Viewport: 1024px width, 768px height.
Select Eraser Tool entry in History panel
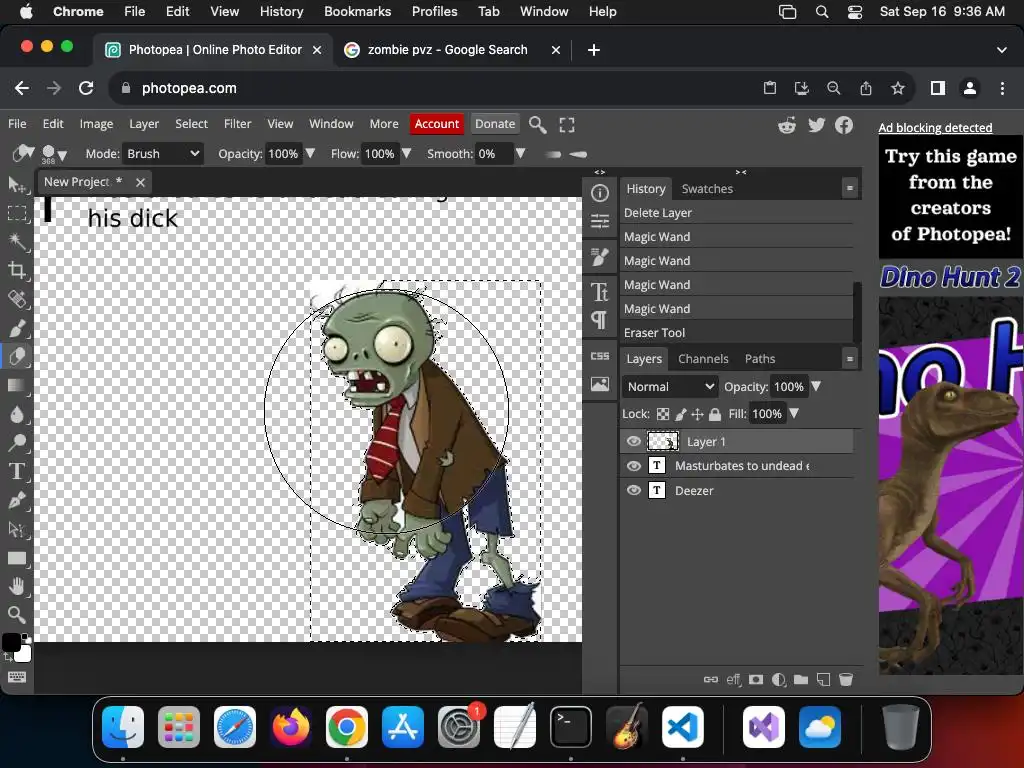point(655,333)
